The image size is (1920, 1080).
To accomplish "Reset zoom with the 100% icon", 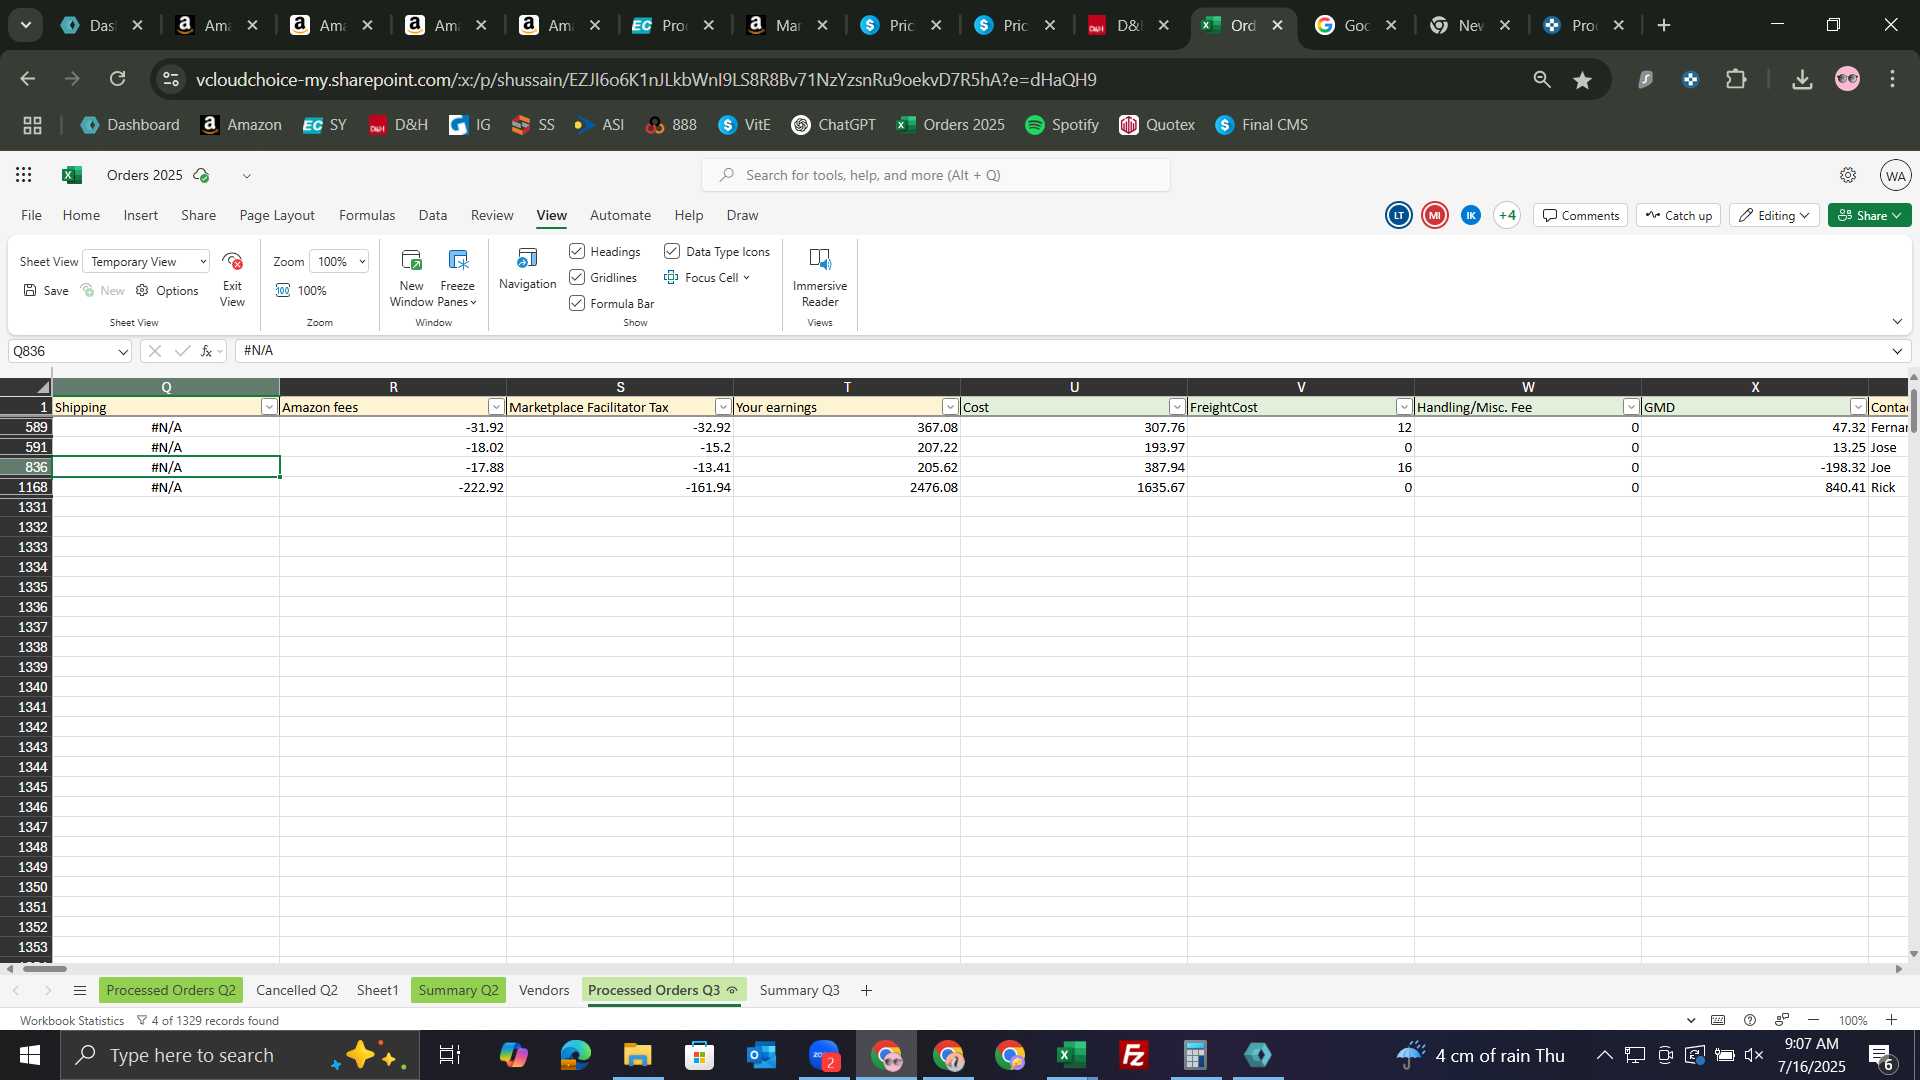I will pyautogui.click(x=283, y=290).
